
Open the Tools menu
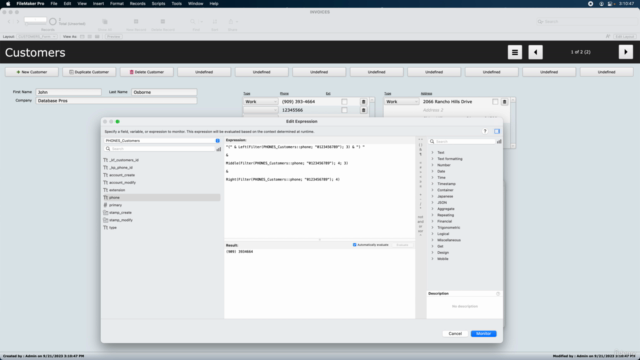click(177, 4)
